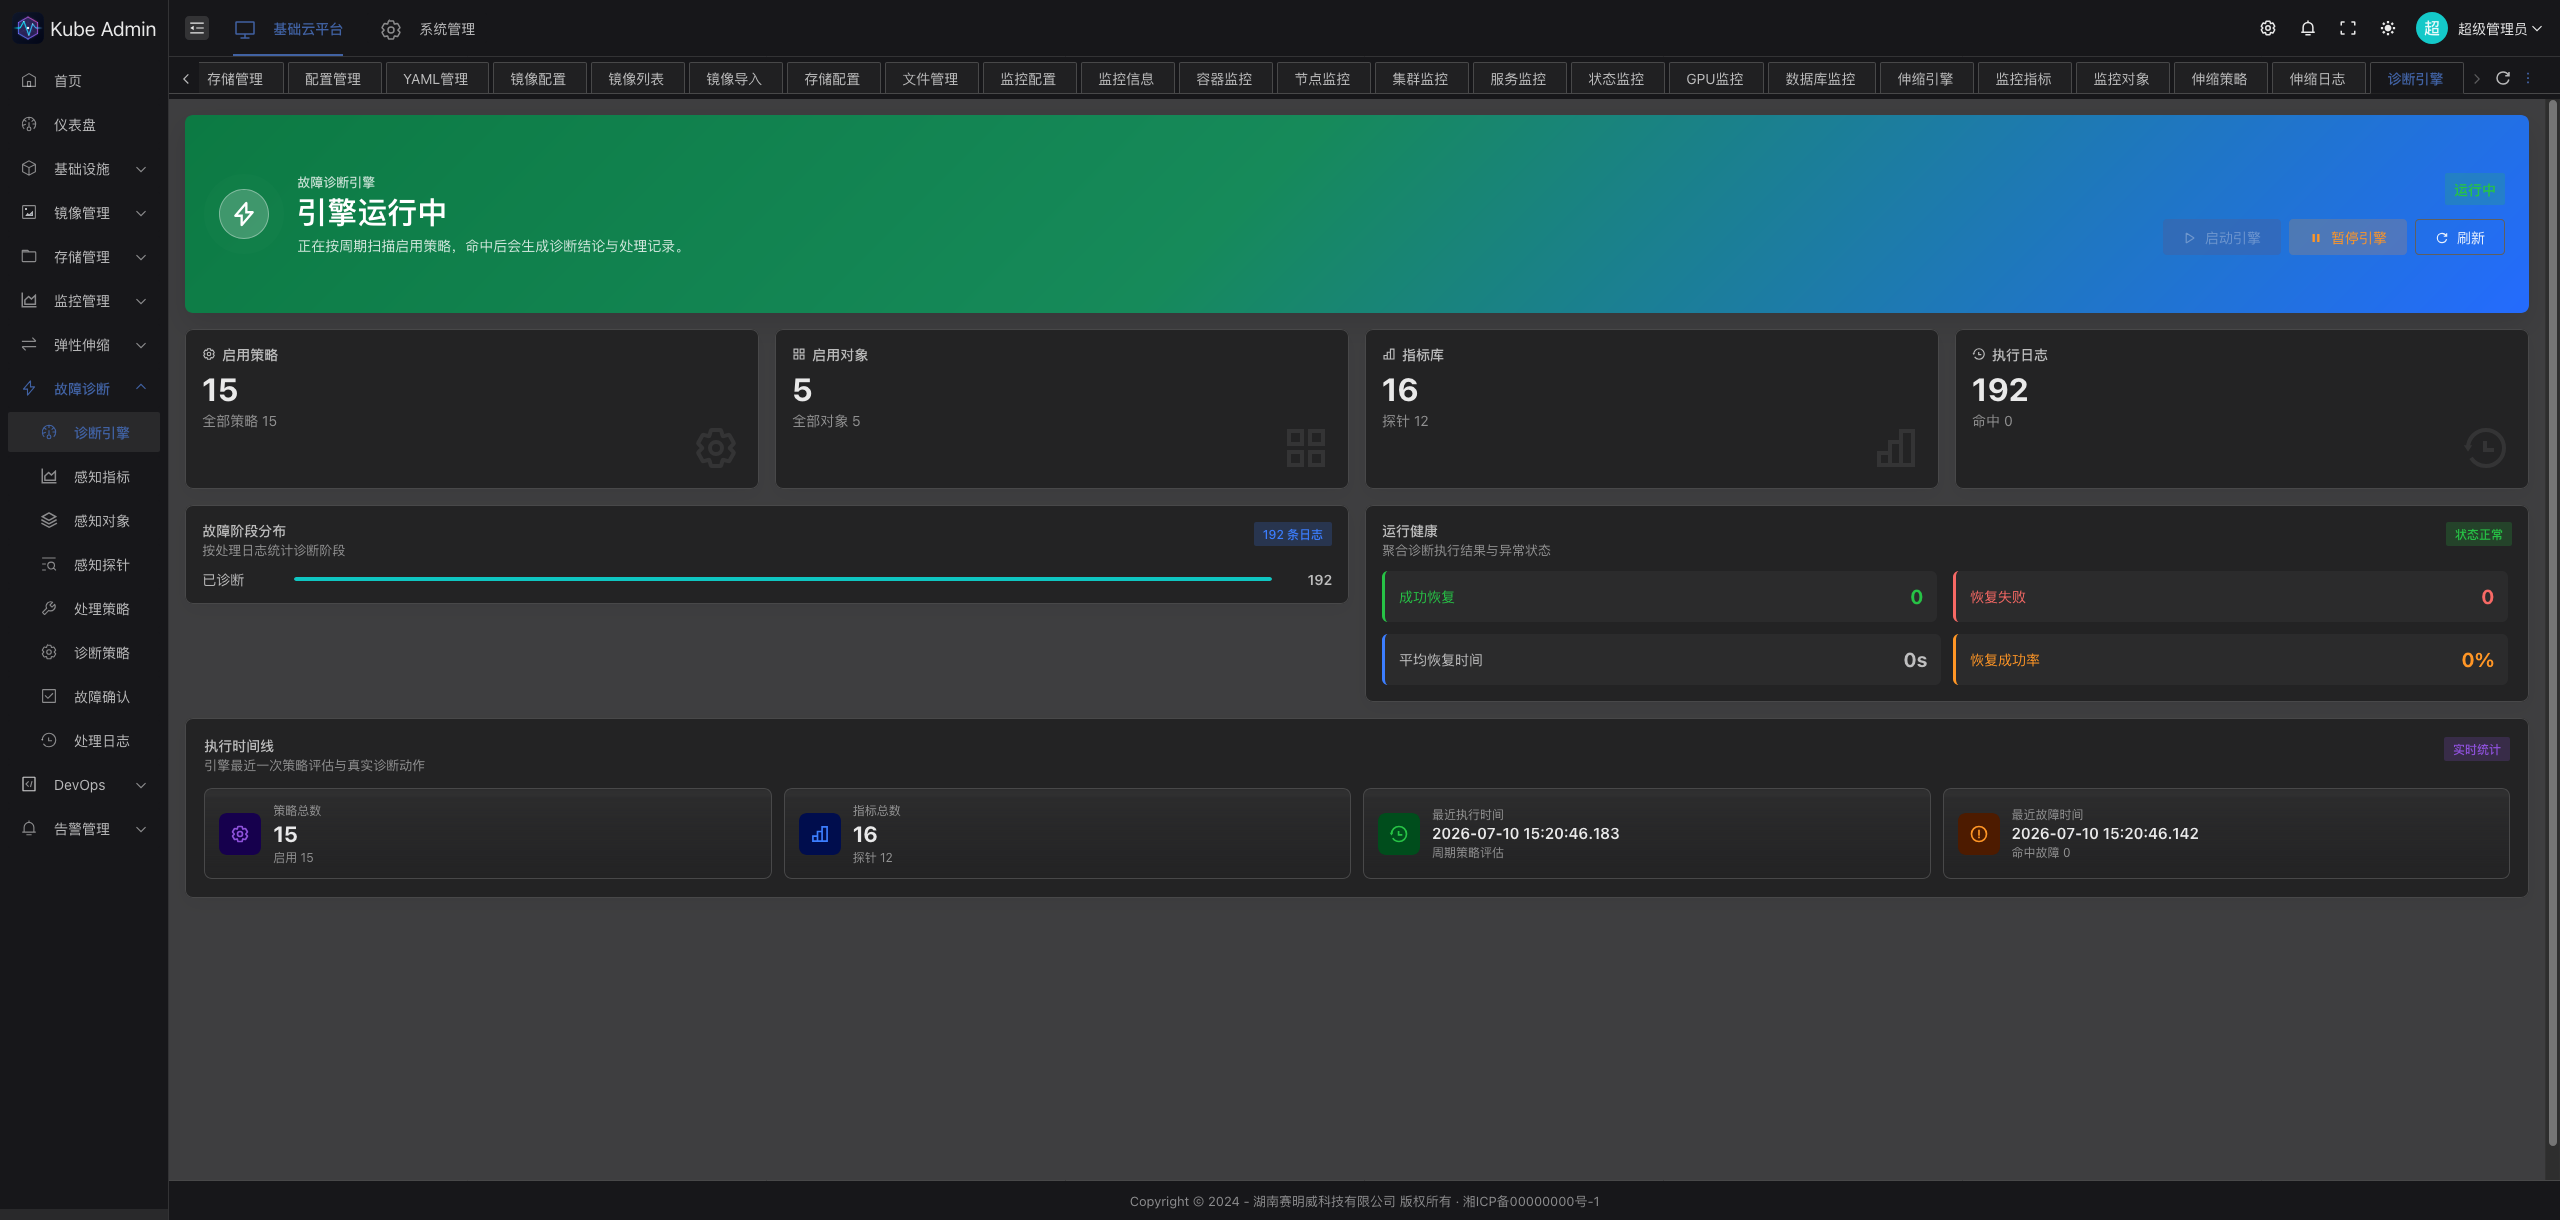Go to 首页 in the sidebar

[x=84, y=81]
